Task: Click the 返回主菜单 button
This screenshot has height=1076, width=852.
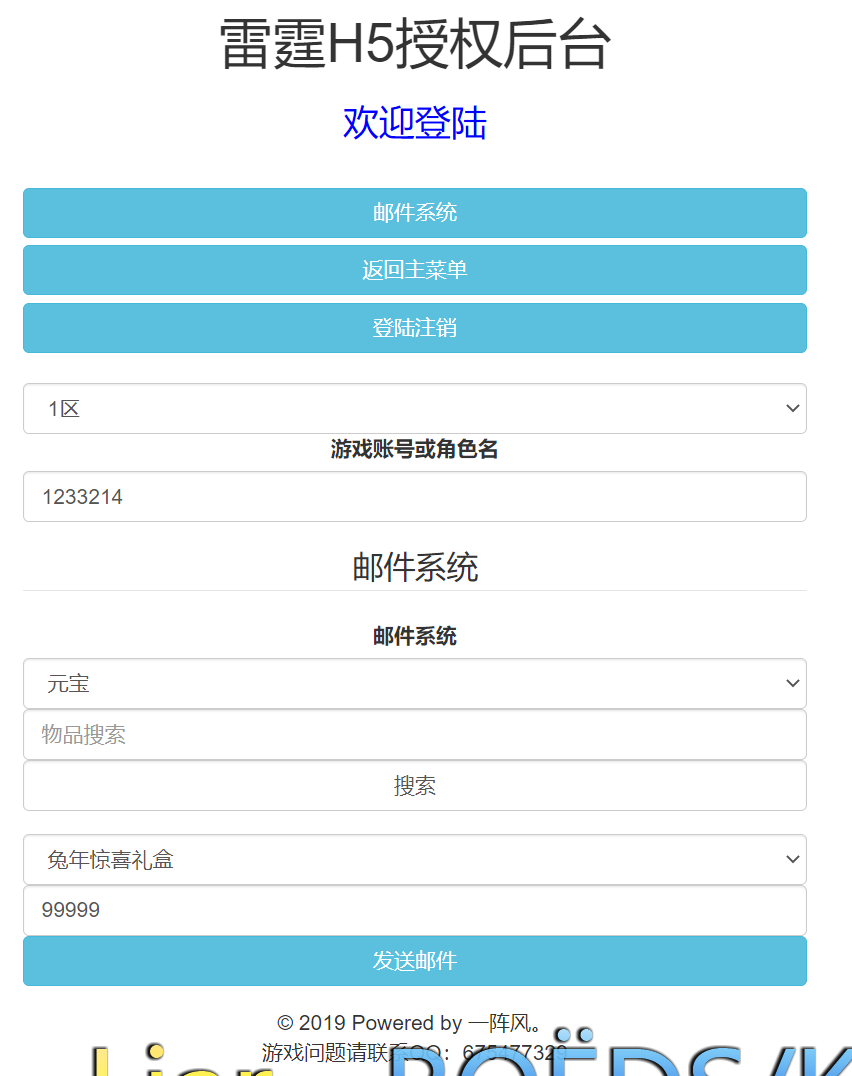Action: click(x=414, y=270)
